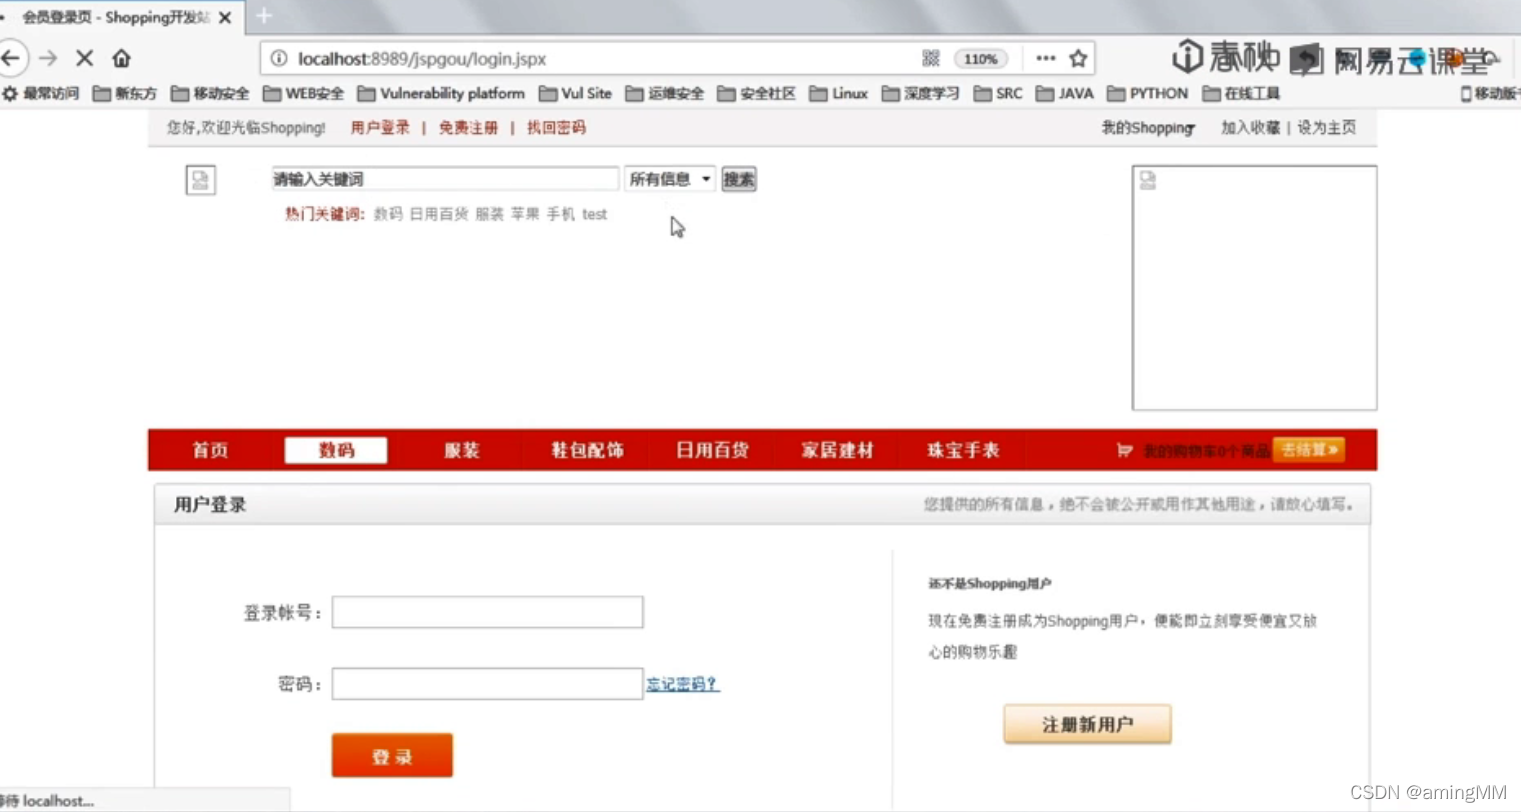Expand the 所有信息 category dropdown

click(670, 179)
